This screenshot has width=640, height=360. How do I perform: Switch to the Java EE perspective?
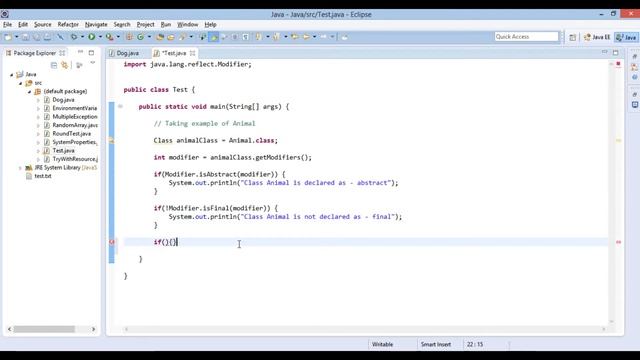(x=597, y=37)
